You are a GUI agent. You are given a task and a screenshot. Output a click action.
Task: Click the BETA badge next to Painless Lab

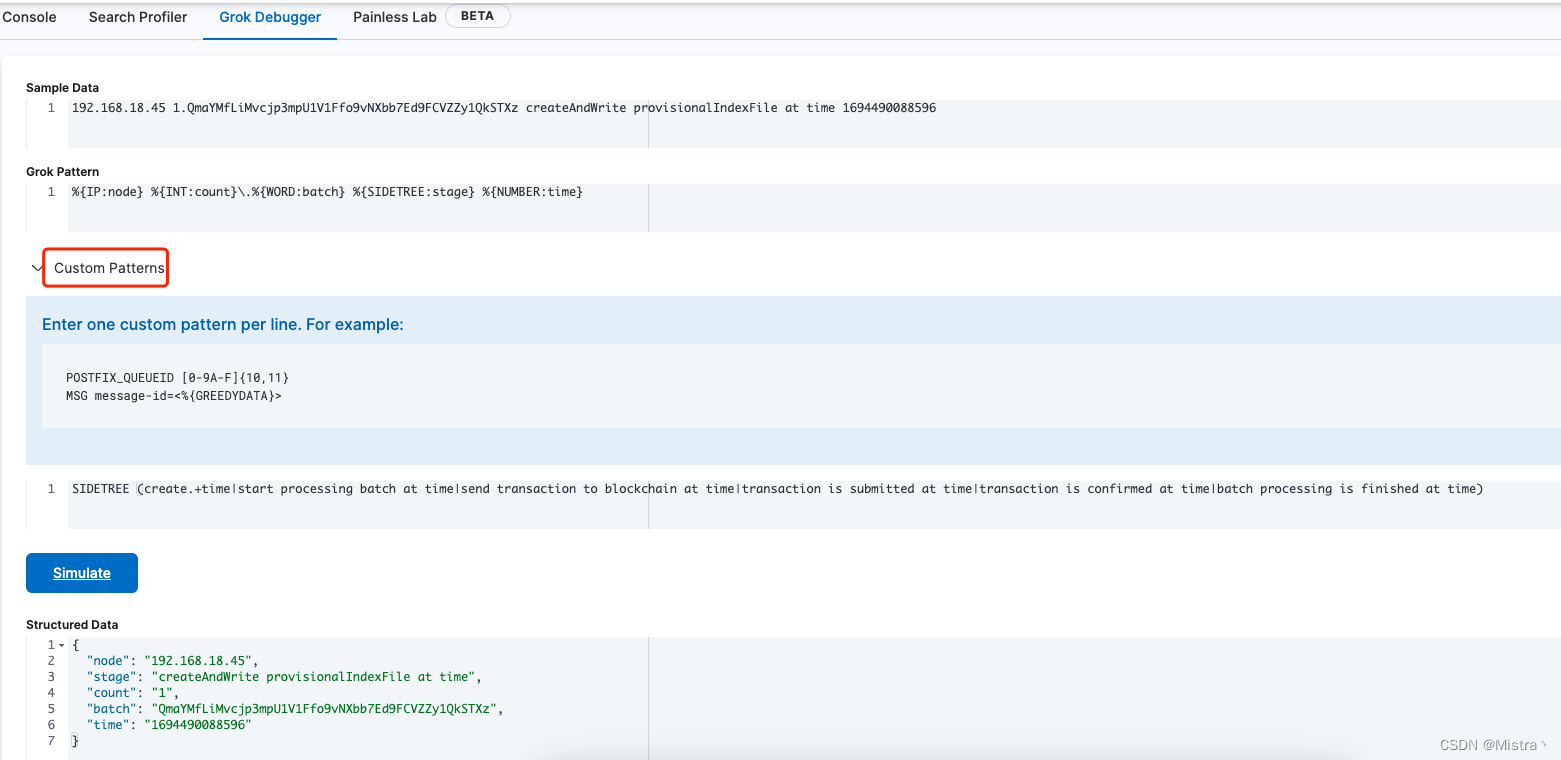tap(477, 16)
